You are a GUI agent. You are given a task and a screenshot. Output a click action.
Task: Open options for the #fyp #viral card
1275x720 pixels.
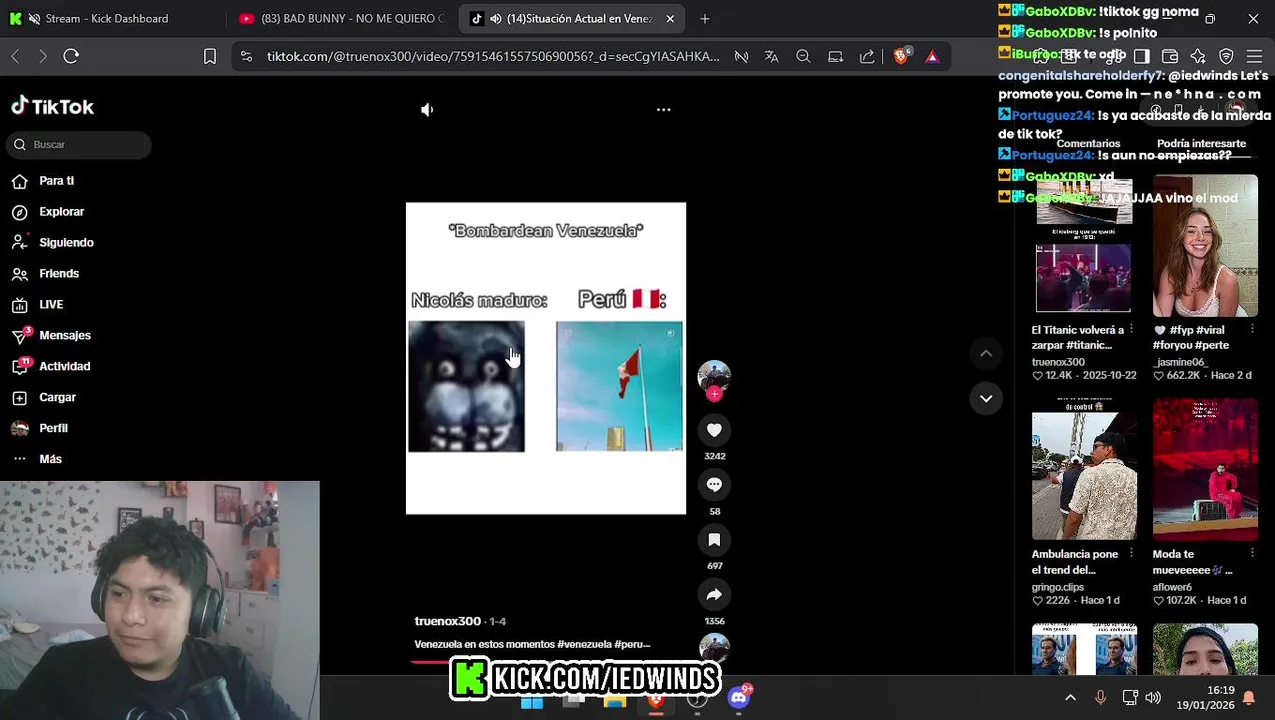click(x=1252, y=329)
